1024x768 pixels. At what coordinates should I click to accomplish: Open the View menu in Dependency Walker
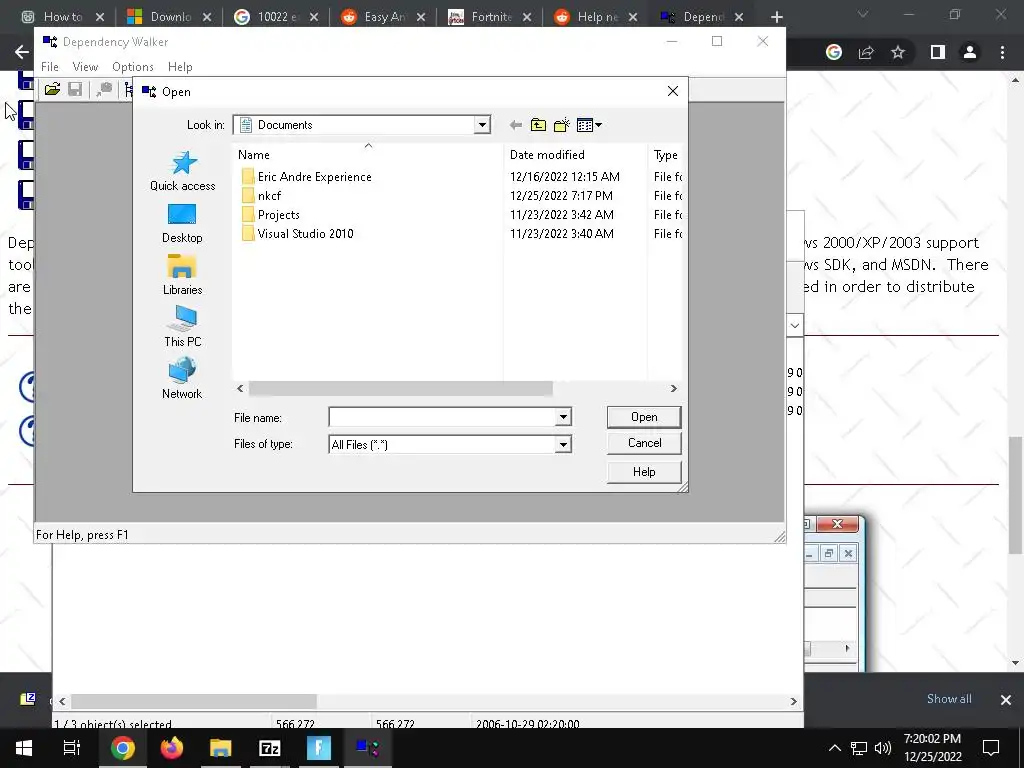tap(85, 67)
